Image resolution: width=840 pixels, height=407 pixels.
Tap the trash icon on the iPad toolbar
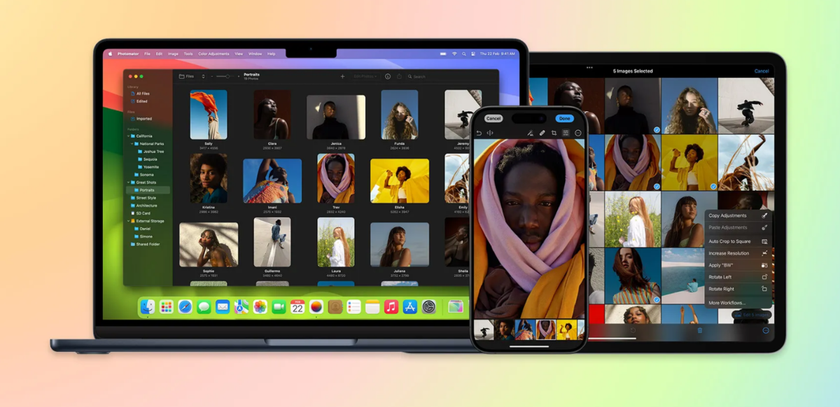(700, 330)
